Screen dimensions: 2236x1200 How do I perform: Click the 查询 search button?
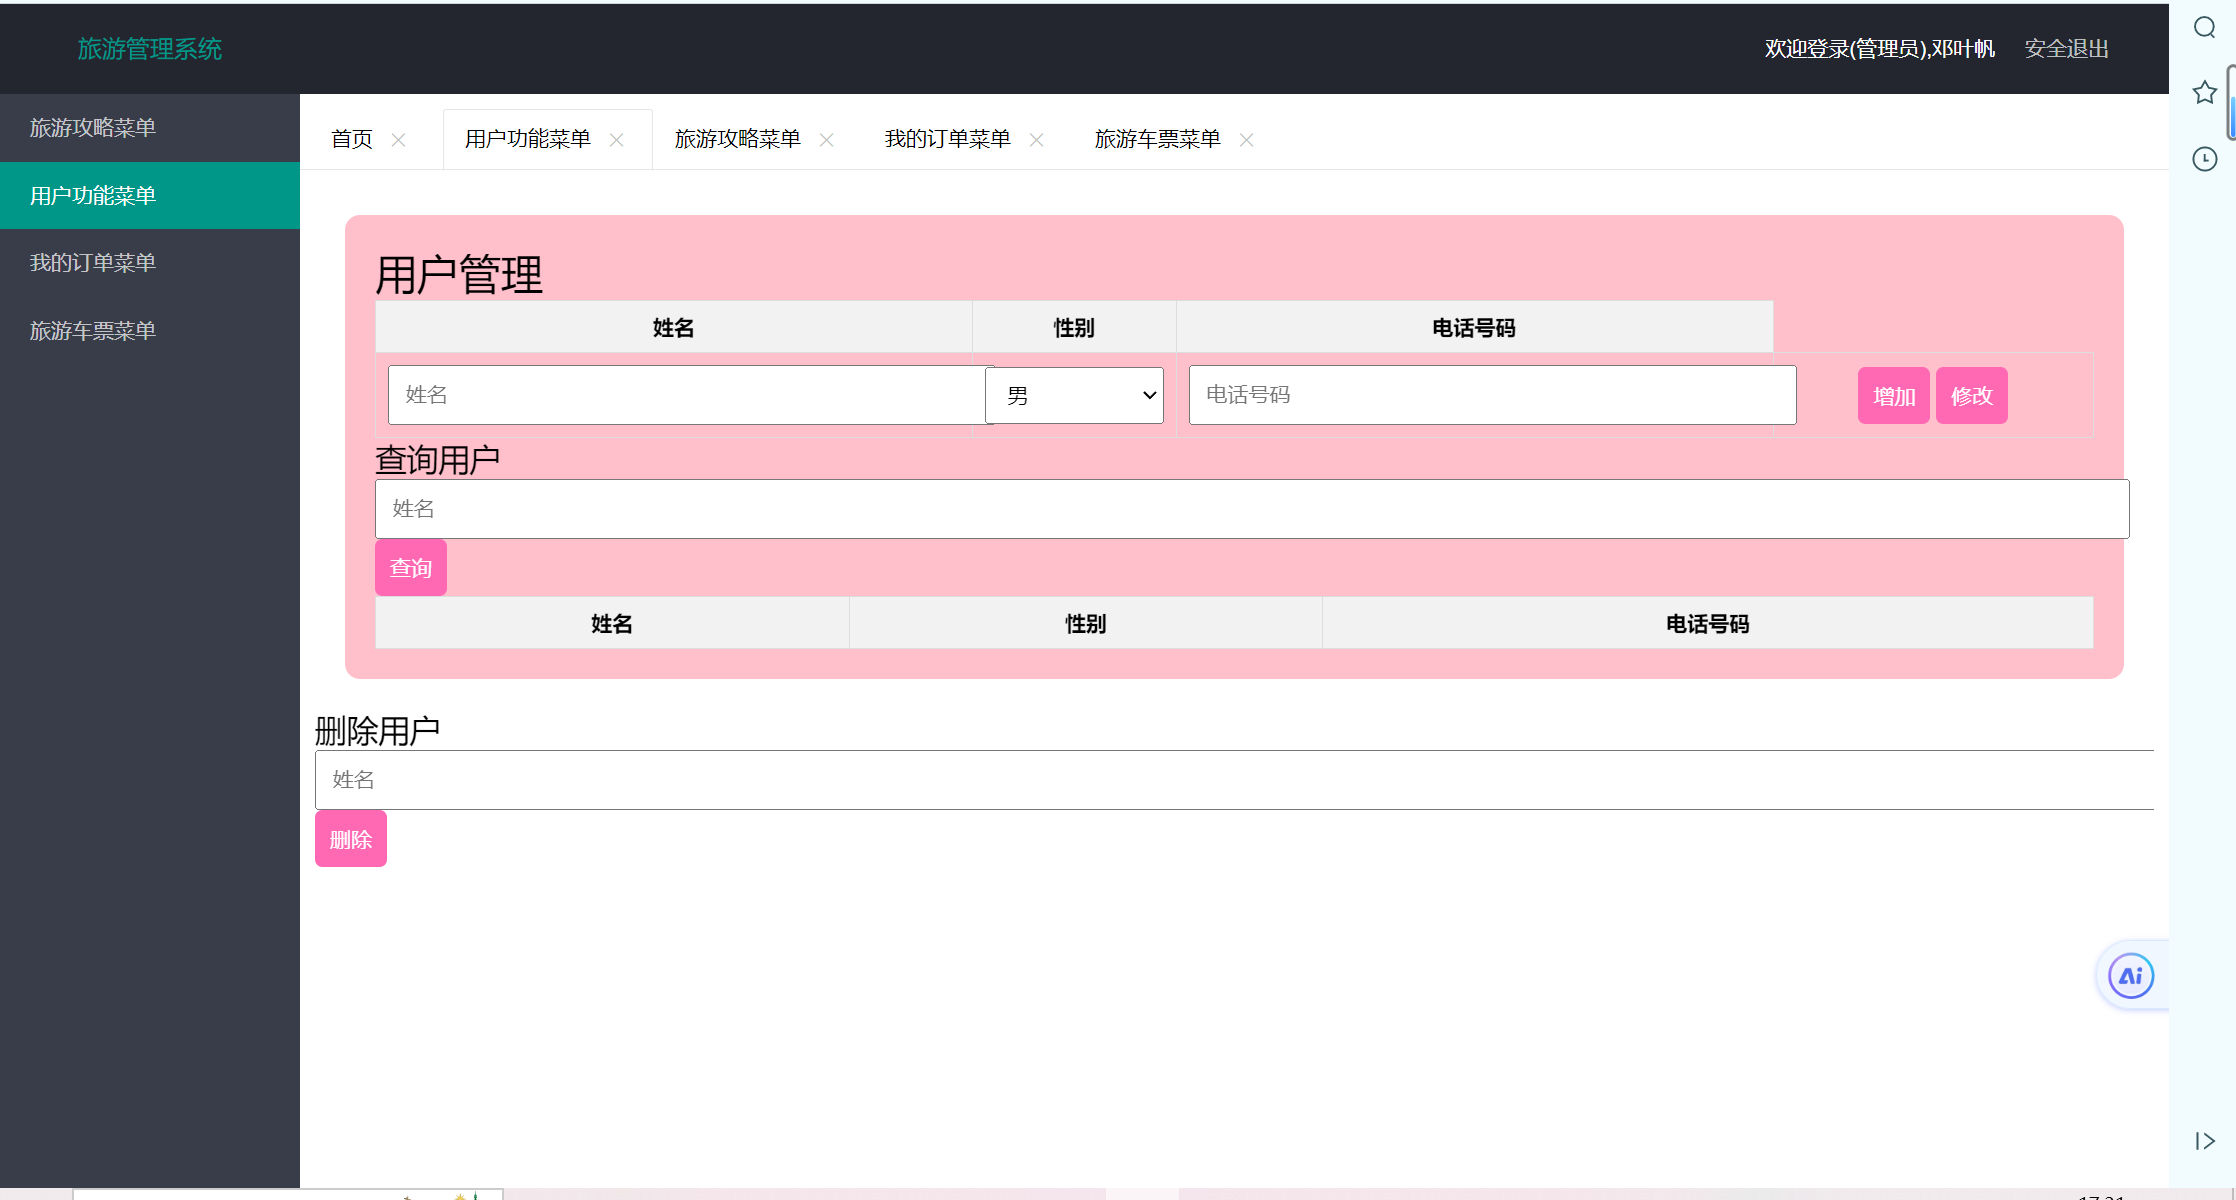click(x=411, y=568)
